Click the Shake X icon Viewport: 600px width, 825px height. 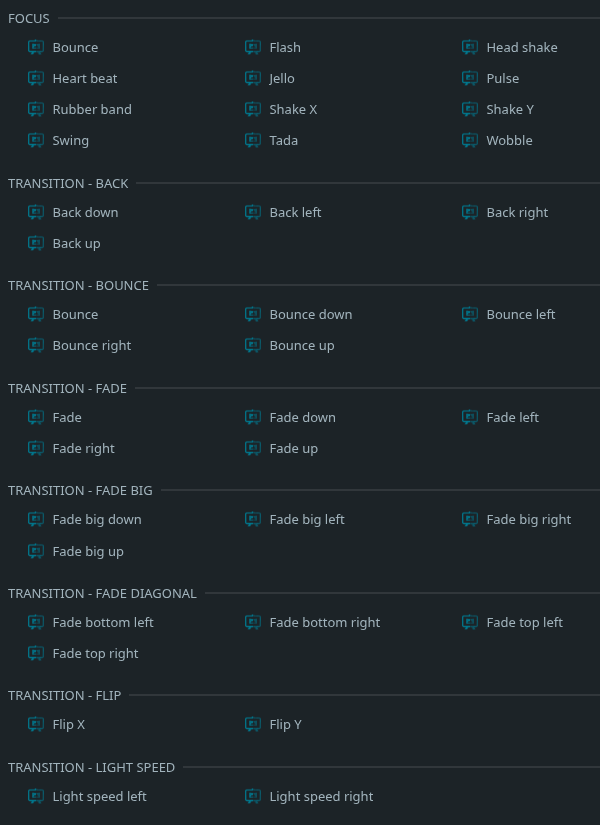[253, 109]
